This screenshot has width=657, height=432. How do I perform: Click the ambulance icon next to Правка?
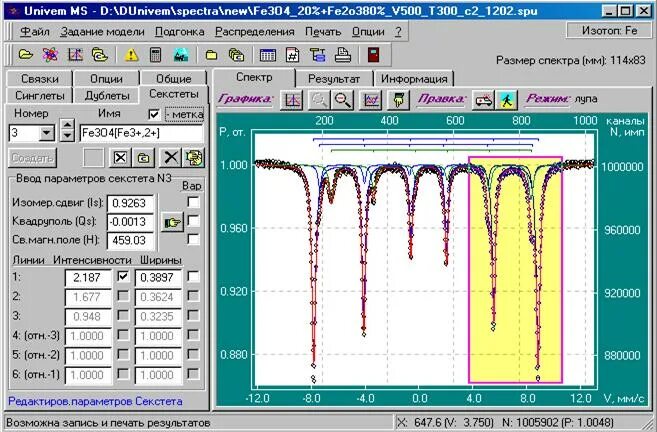484,100
